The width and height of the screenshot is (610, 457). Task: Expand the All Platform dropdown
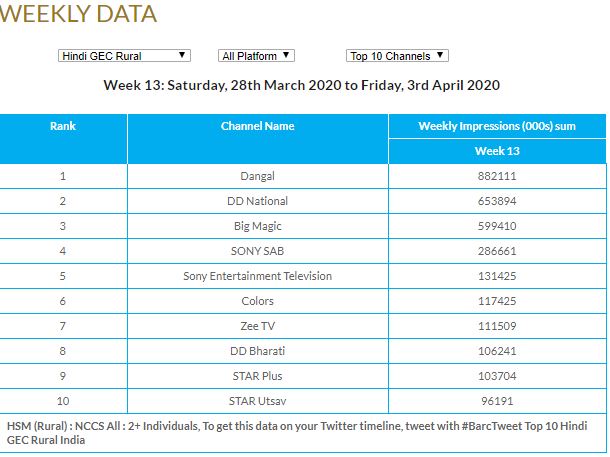[x=256, y=56]
